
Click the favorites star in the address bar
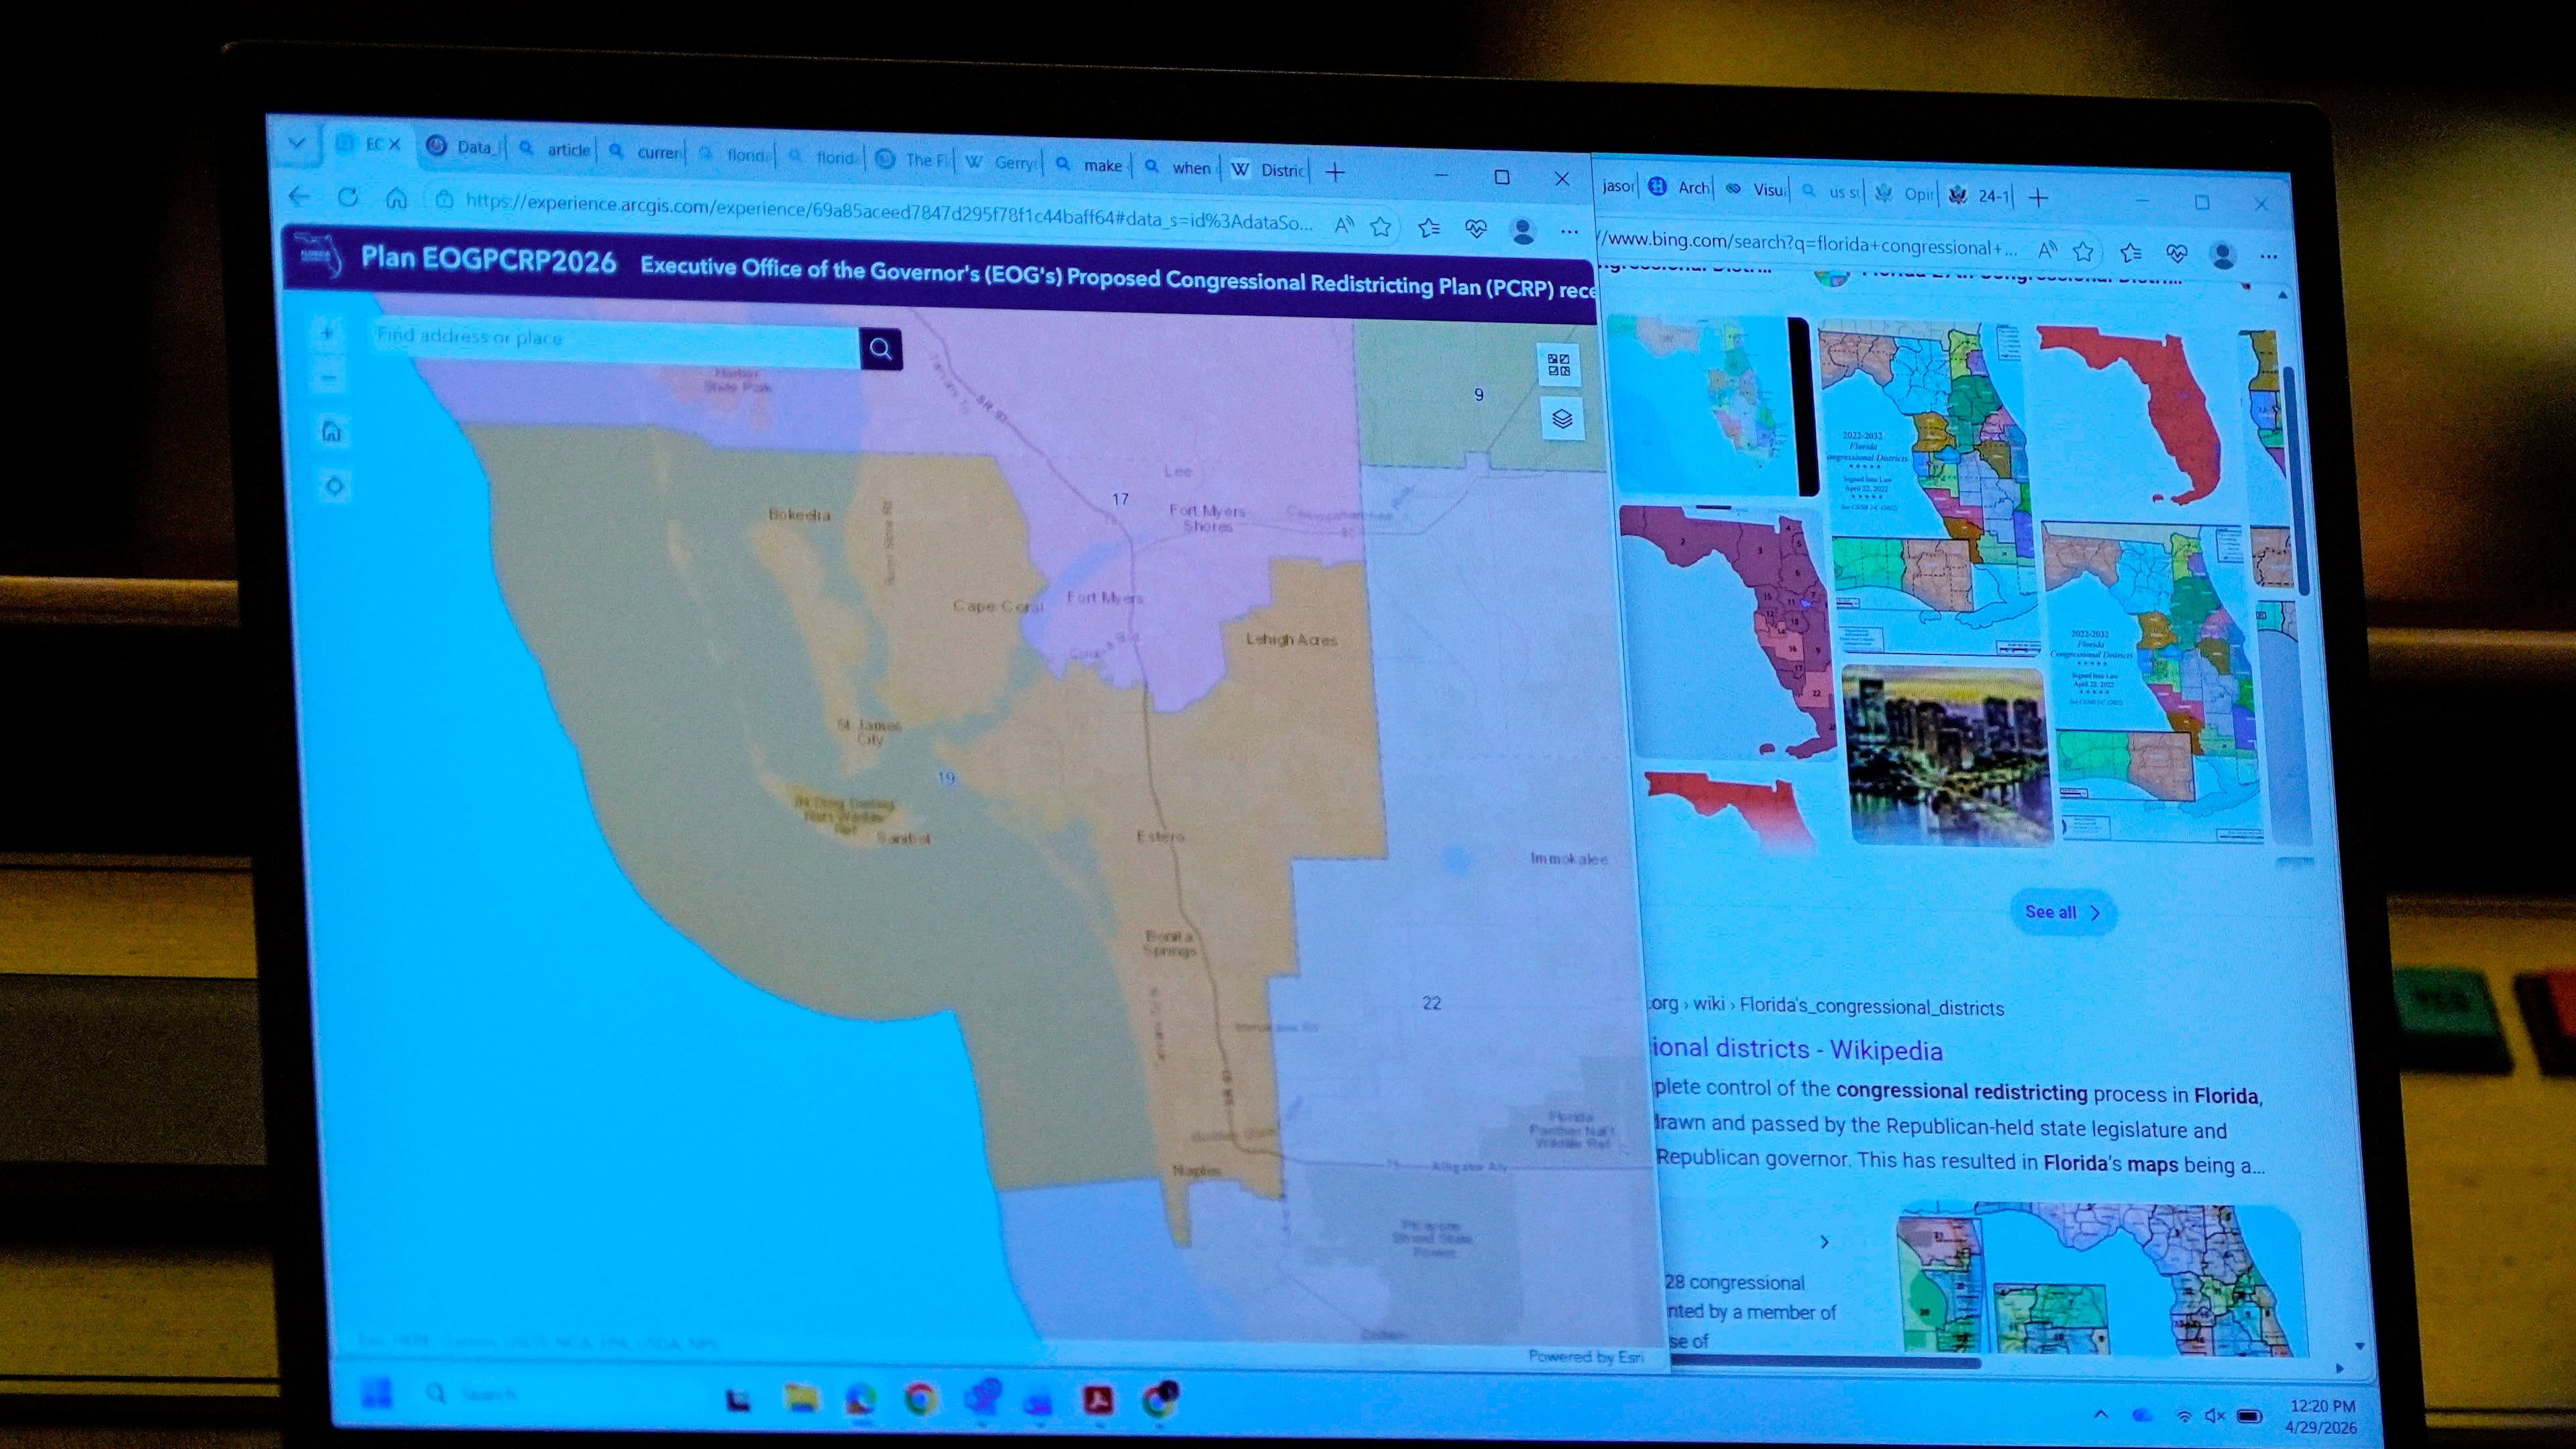pos(1381,227)
